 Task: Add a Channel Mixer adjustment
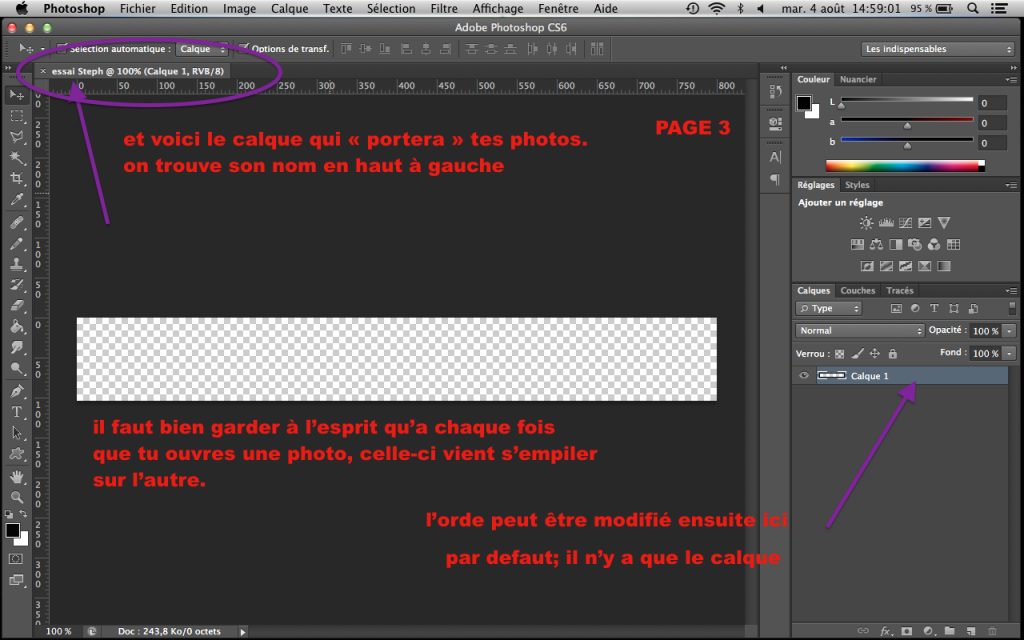(934, 244)
